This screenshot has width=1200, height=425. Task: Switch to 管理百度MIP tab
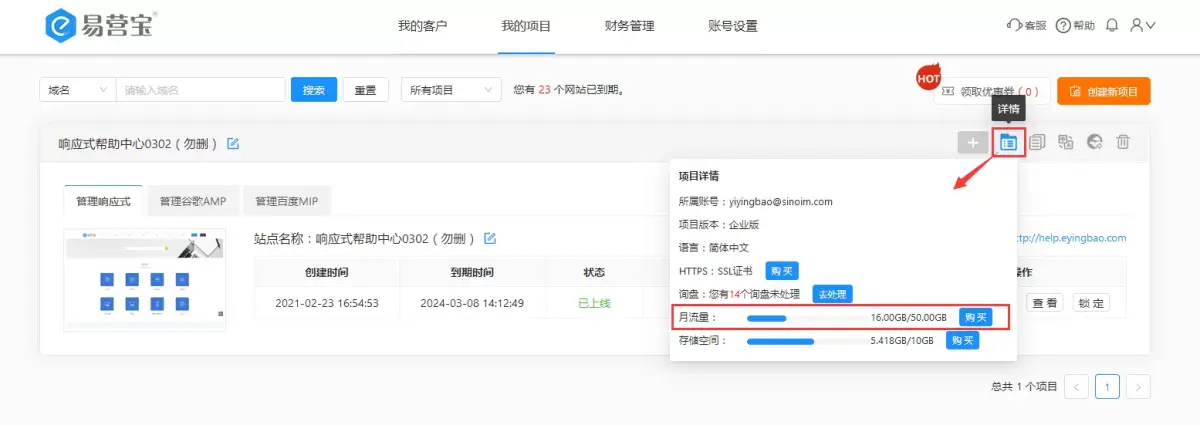[x=287, y=201]
